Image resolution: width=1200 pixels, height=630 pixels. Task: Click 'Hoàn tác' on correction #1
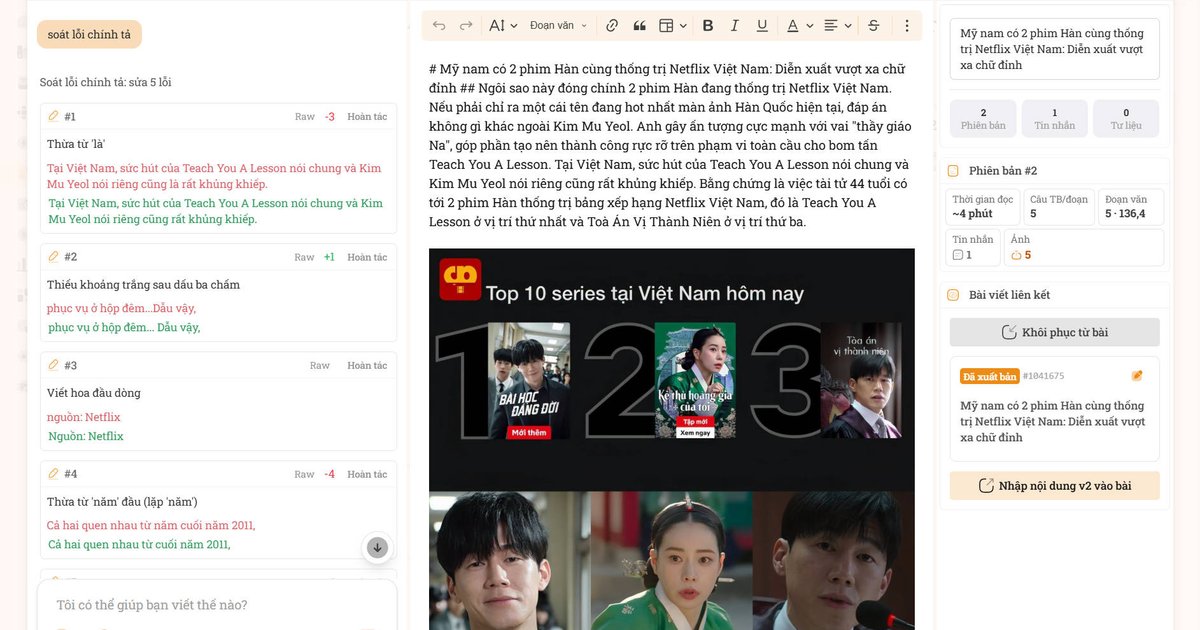(x=367, y=117)
